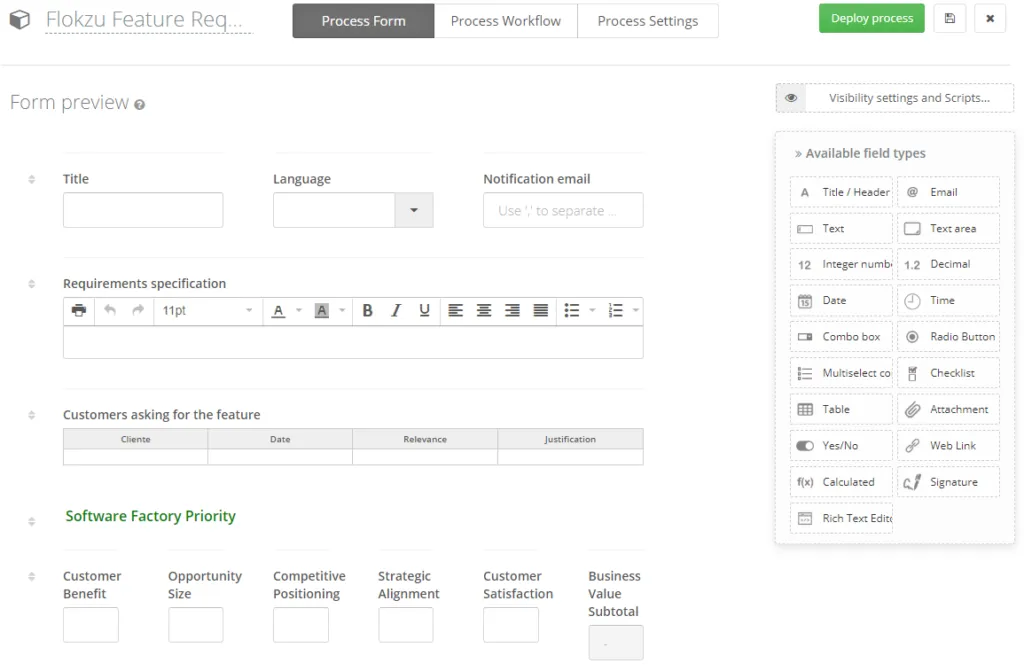Image resolution: width=1024 pixels, height=671 pixels.
Task: Select the Date field type
Action: [841, 301]
